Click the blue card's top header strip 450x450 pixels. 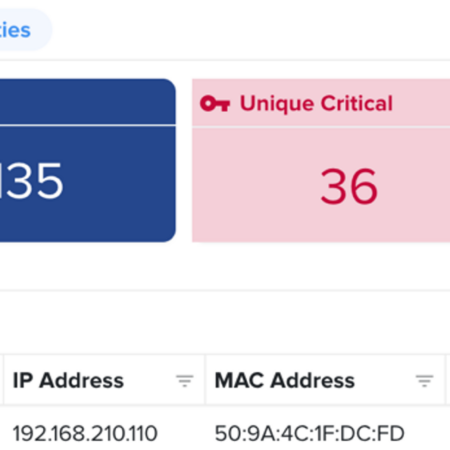88,102
